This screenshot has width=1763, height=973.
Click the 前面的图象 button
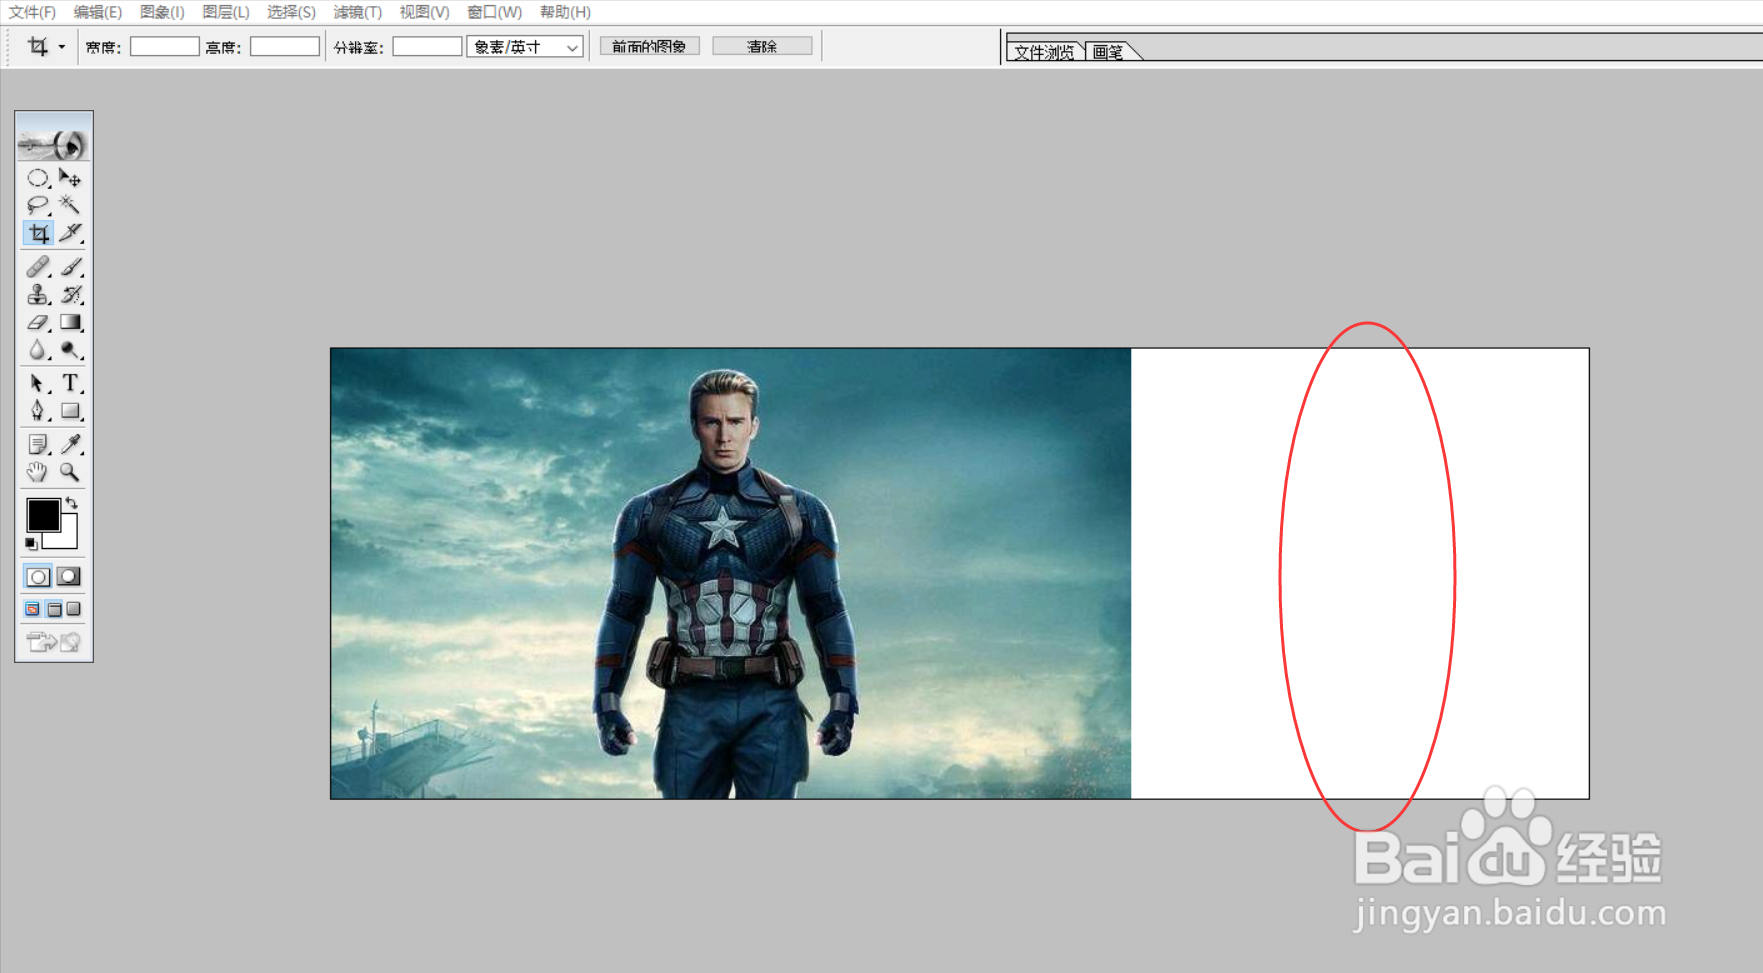650,46
